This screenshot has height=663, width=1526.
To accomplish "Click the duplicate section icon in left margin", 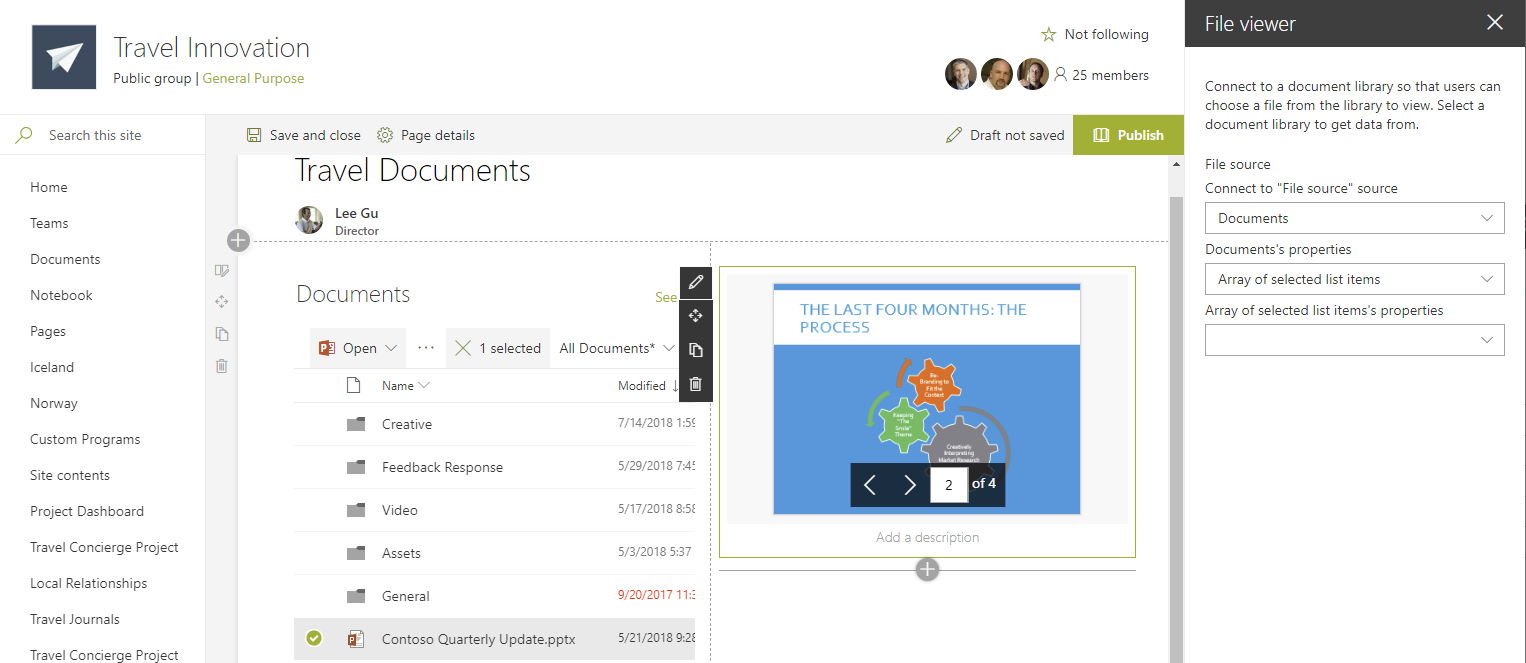I will (221, 333).
